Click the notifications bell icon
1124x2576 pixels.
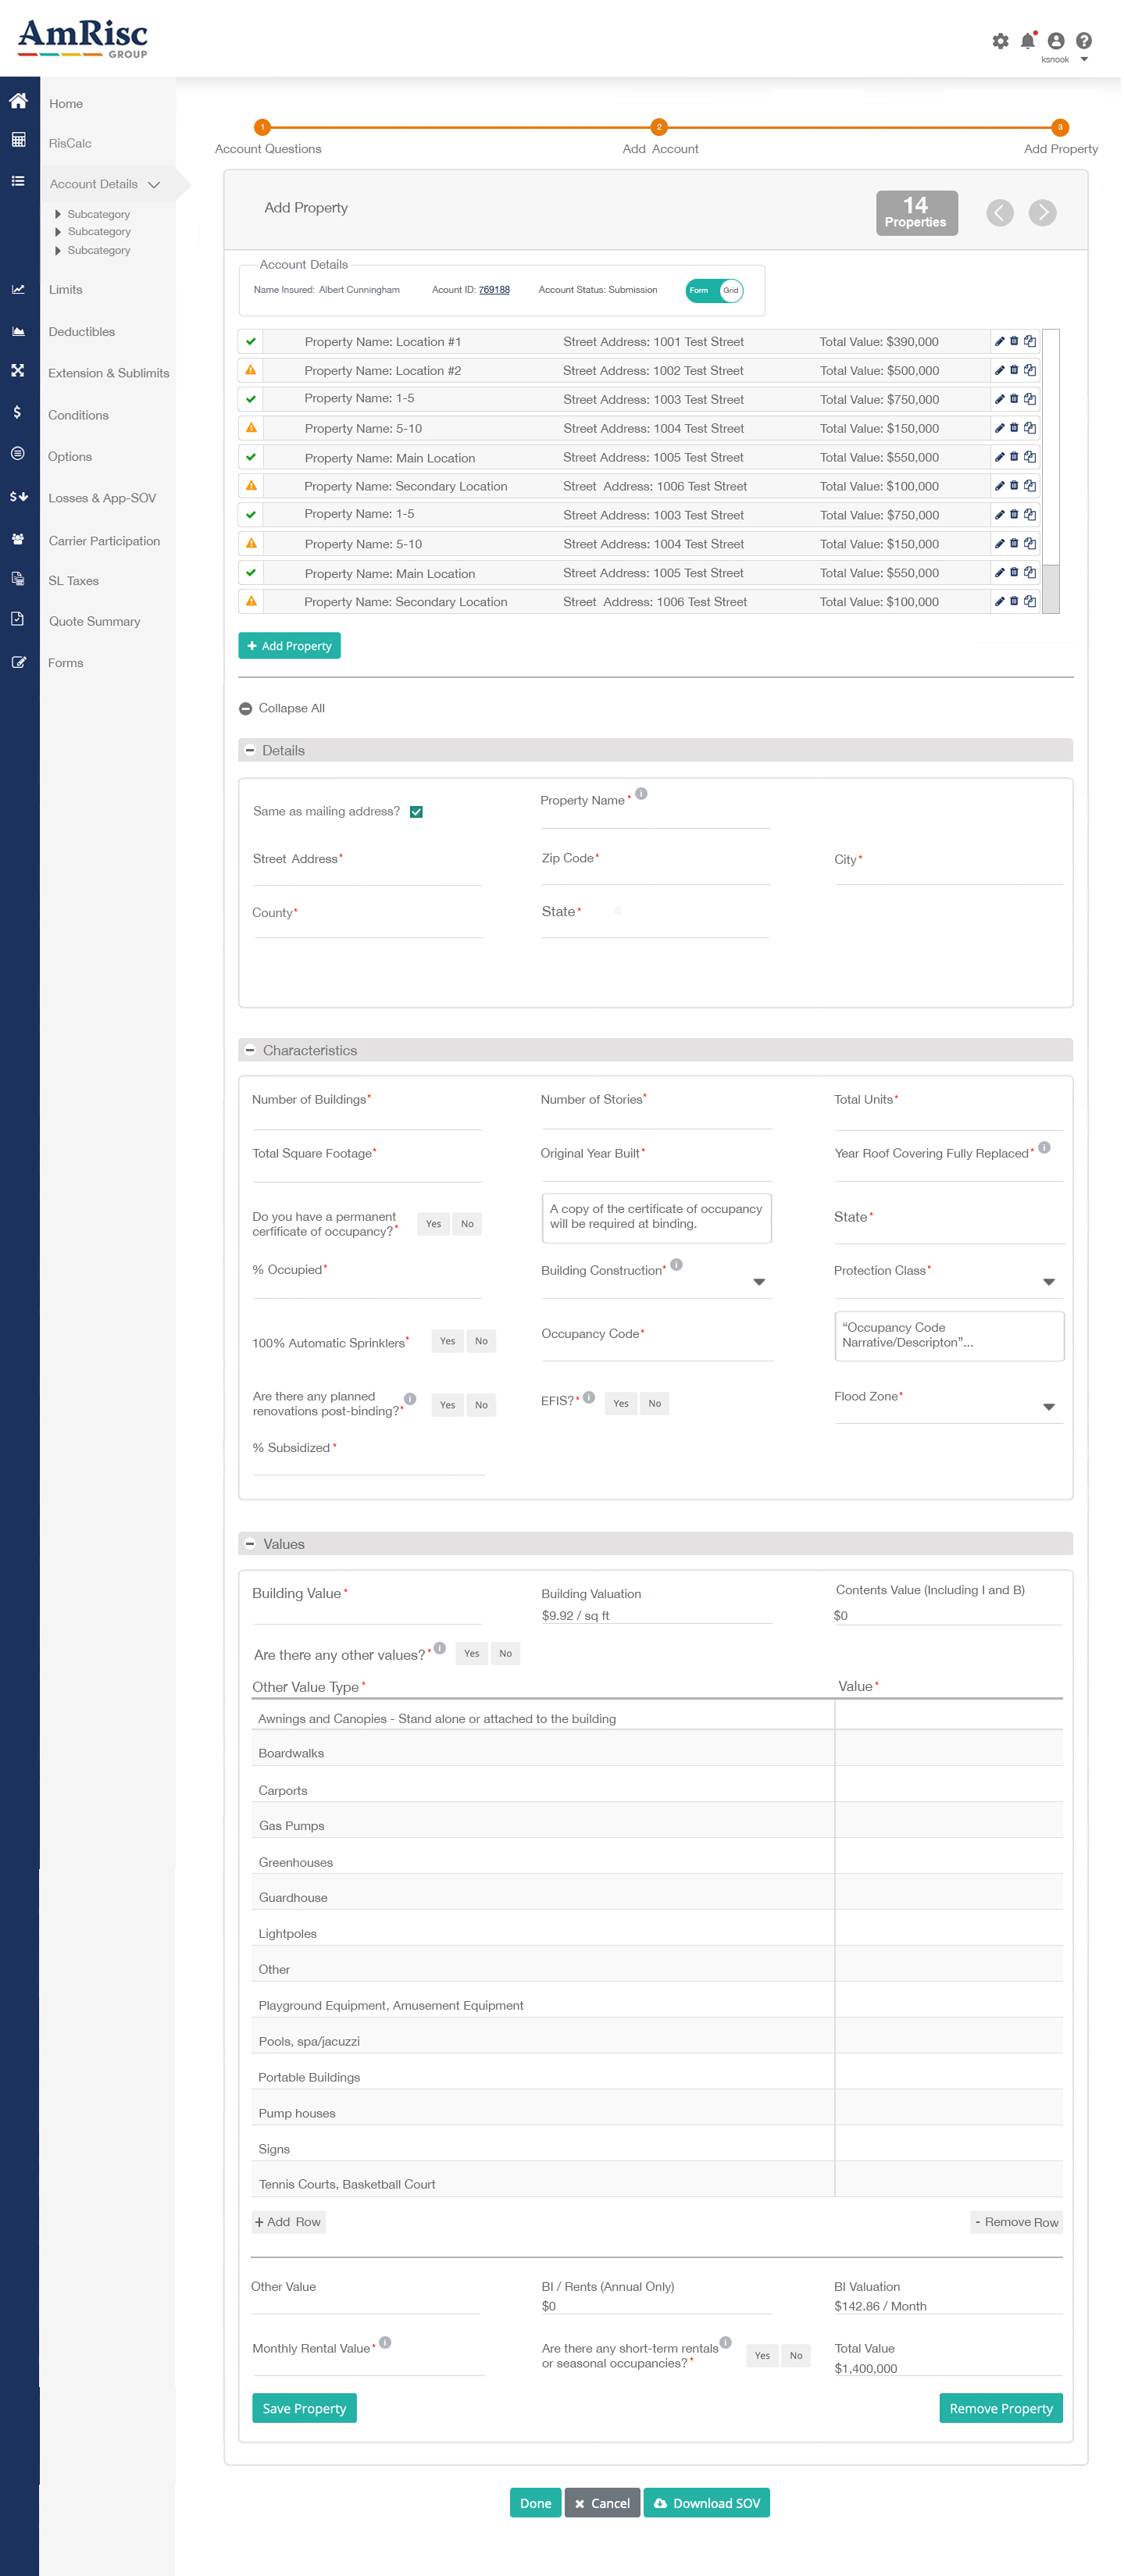(x=1029, y=41)
